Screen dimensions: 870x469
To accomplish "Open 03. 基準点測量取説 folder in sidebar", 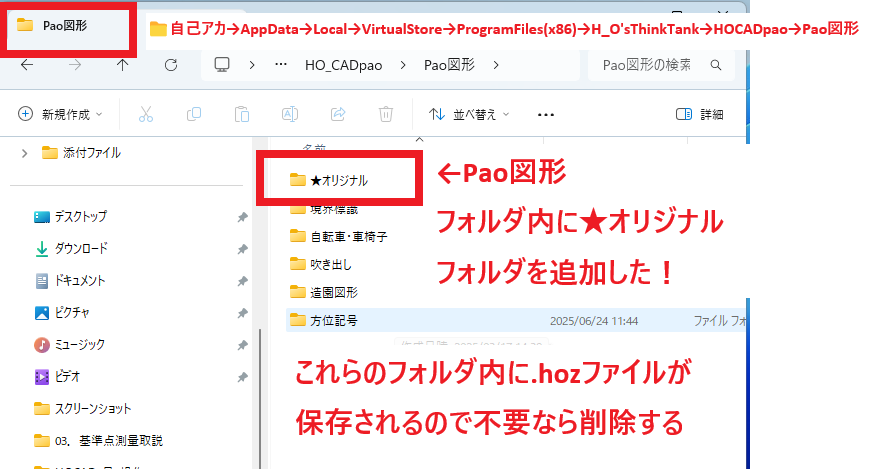I will 98,441.
